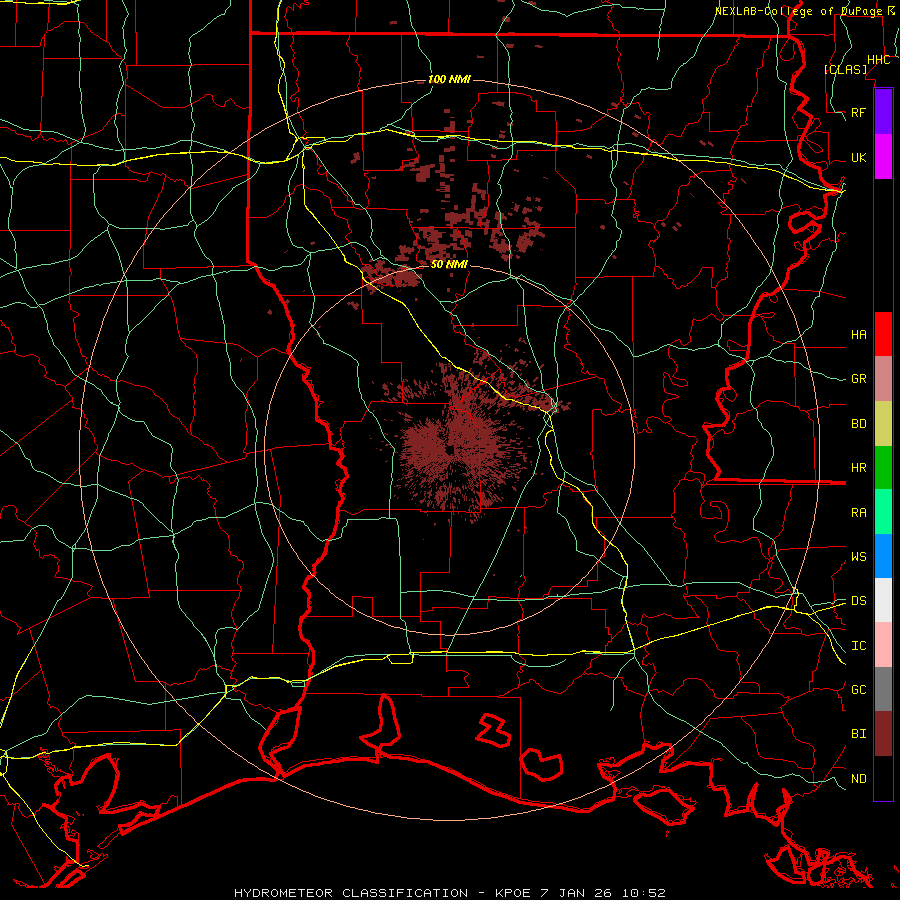Click the "UK" legend label
The image size is (900, 900).
coord(858,157)
